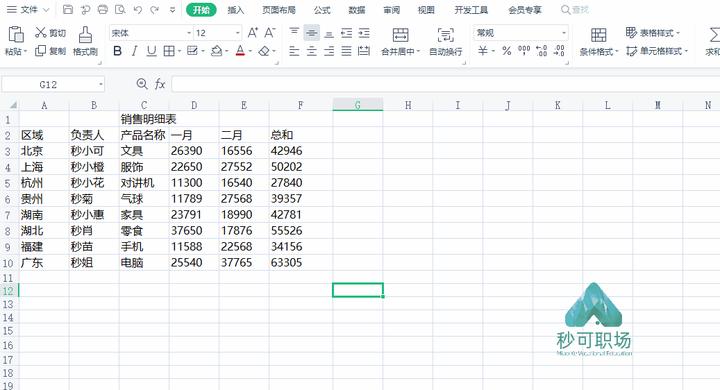Open the number format dropdown (常规)
This screenshot has height=390, width=720.
click(521, 33)
